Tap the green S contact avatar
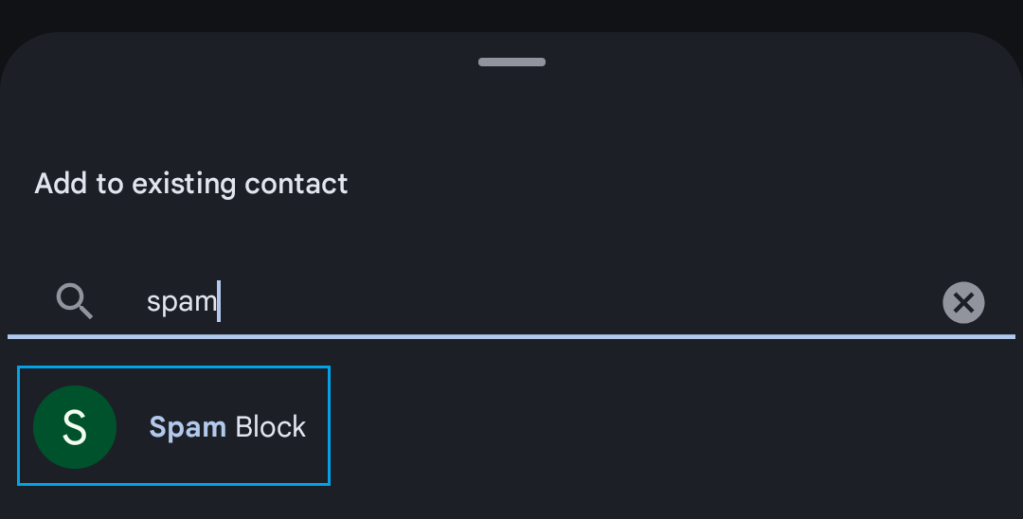The width and height of the screenshot is (1023, 519). 75,427
